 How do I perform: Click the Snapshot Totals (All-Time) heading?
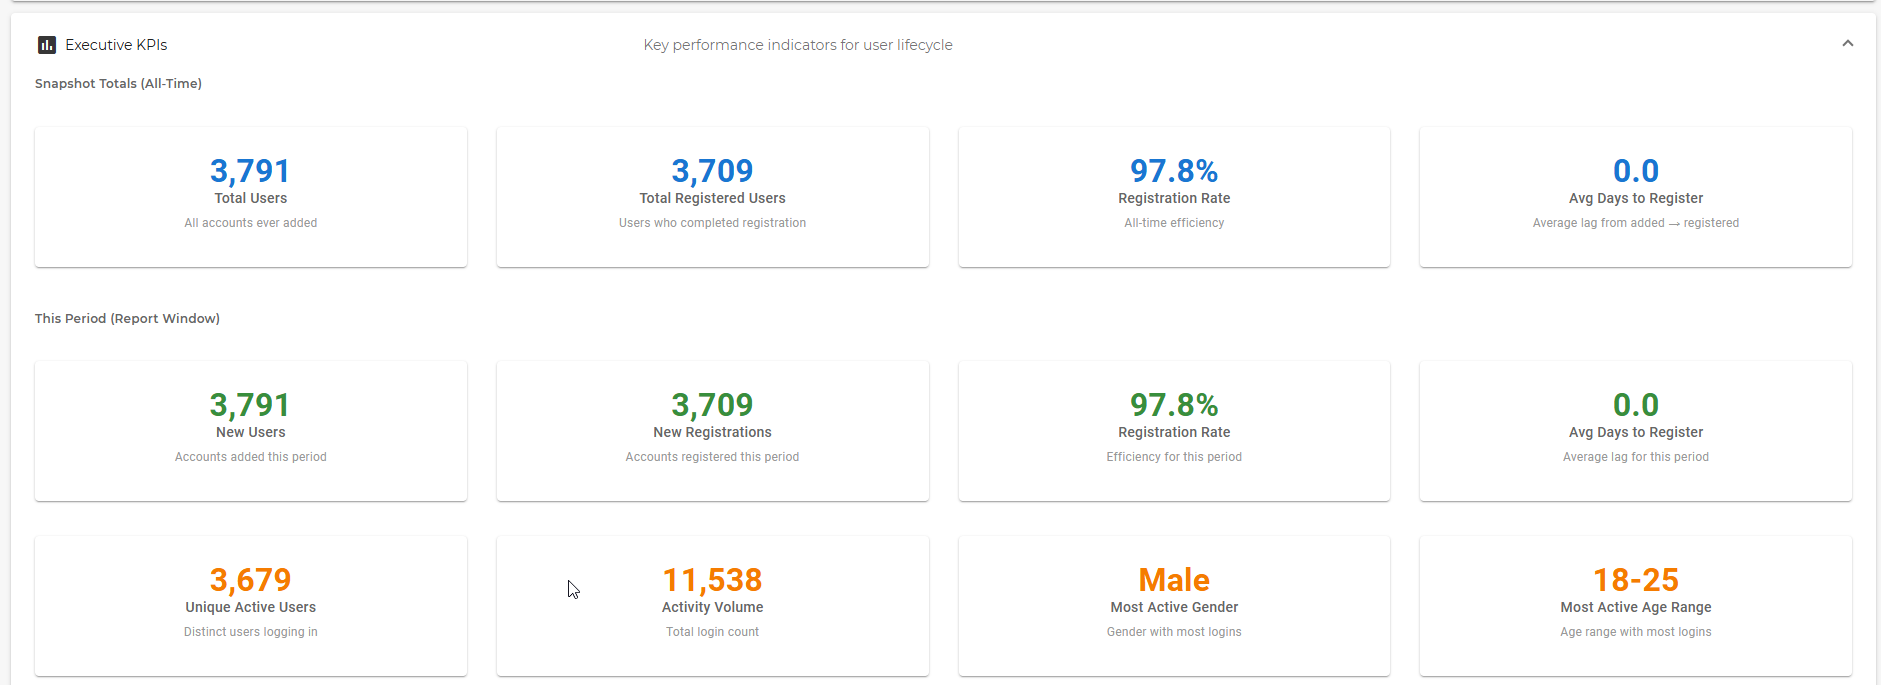tap(118, 84)
